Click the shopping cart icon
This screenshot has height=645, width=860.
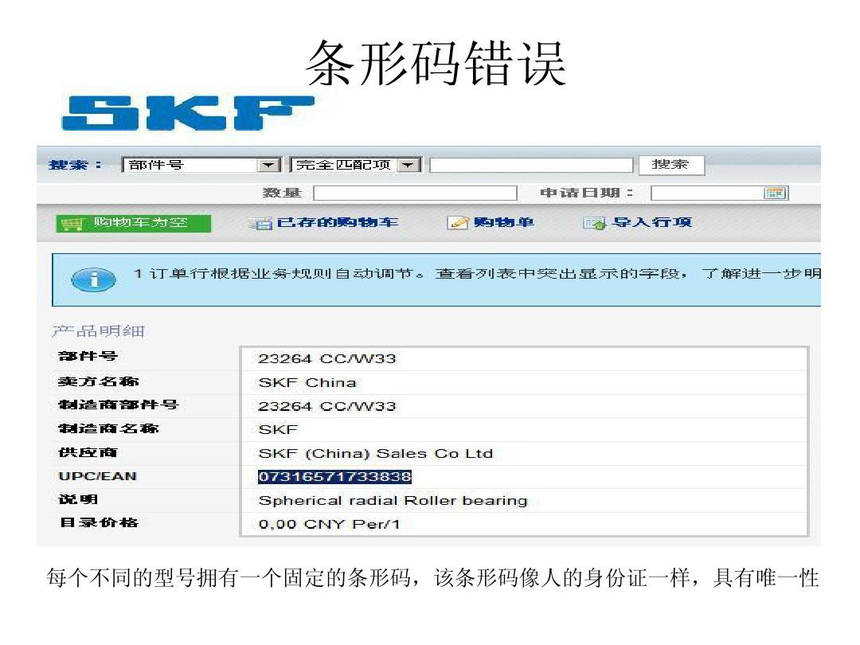coord(72,224)
